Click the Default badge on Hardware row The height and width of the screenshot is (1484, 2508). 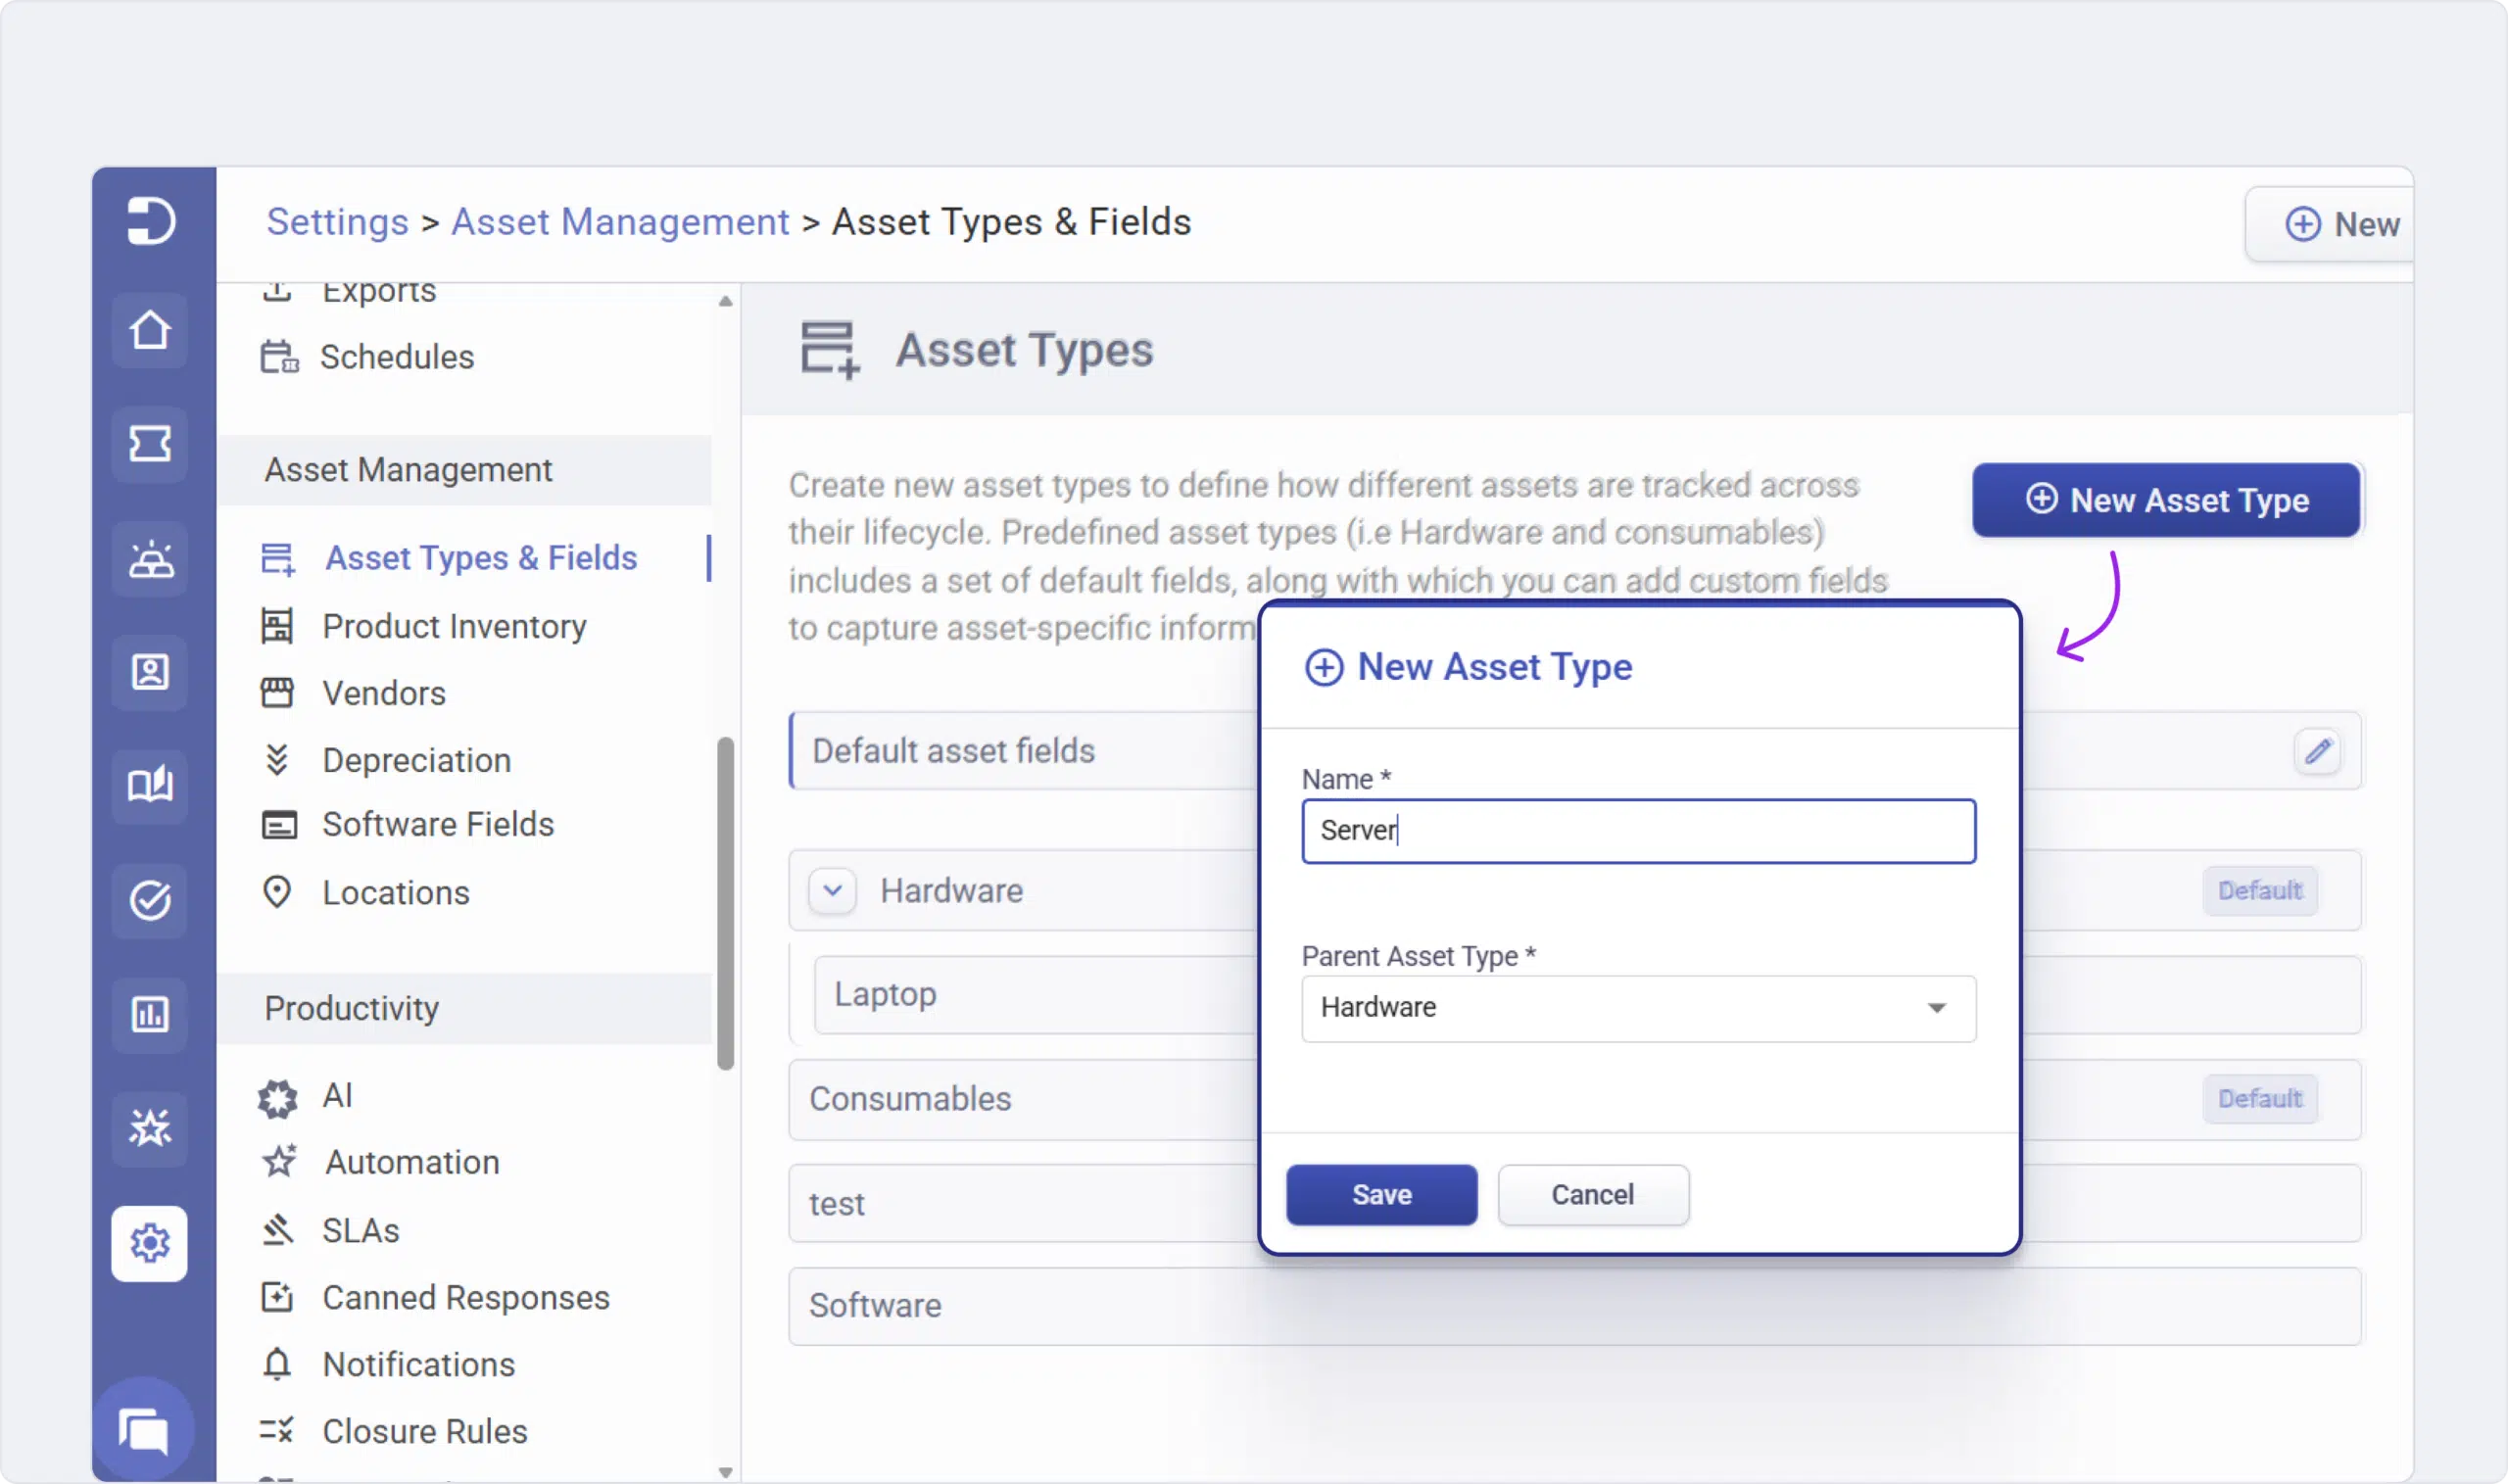[2260, 890]
